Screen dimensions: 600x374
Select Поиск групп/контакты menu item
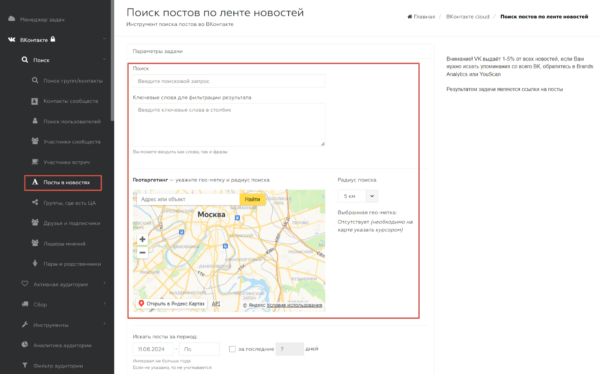point(73,81)
